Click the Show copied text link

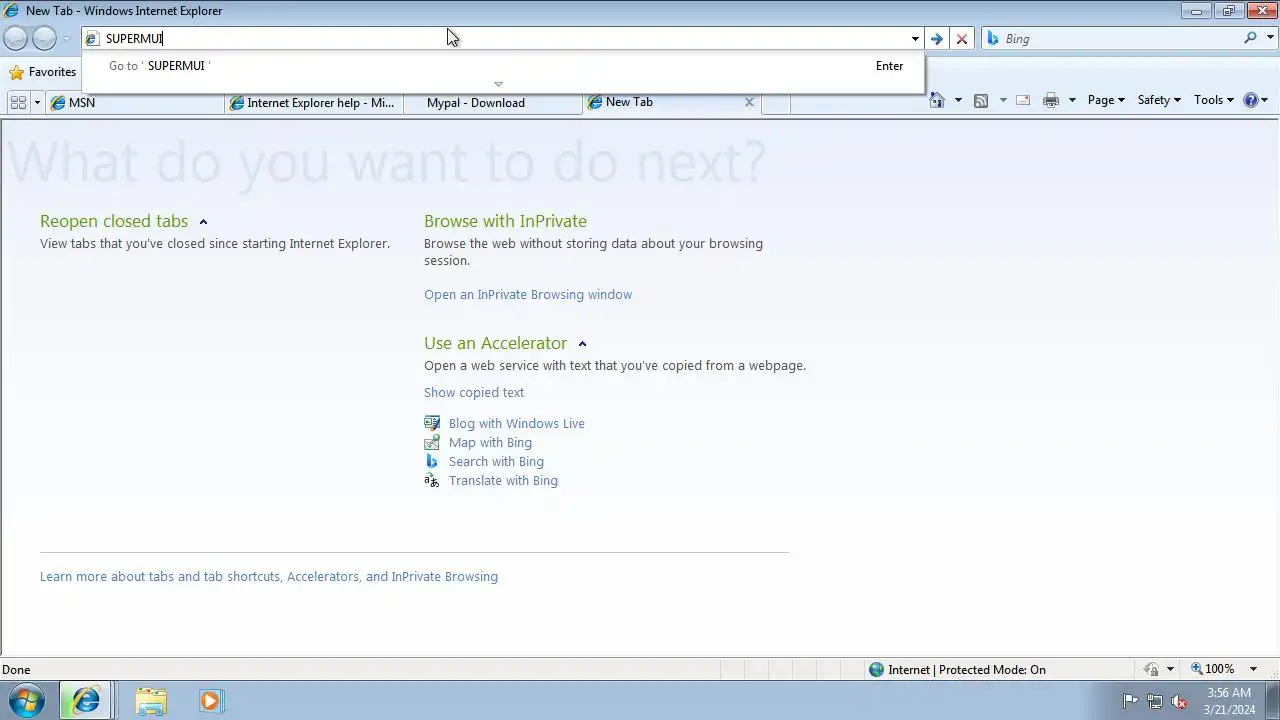point(474,393)
